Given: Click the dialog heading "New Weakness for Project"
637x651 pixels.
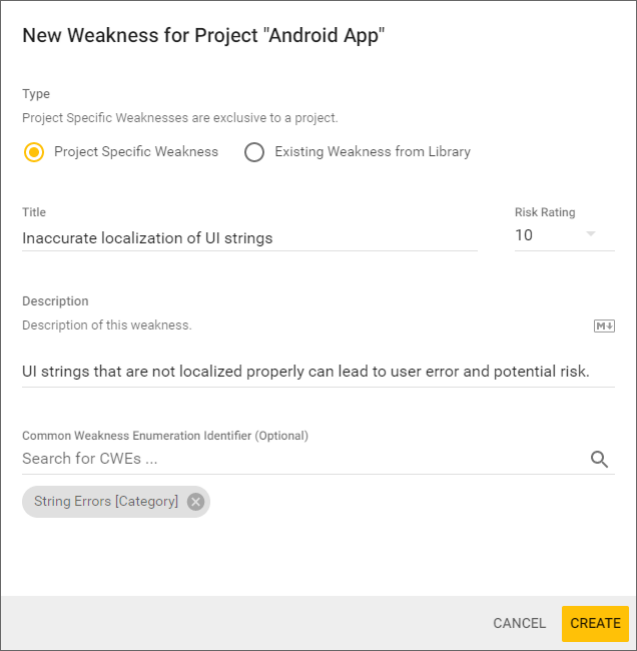Looking at the screenshot, I should pyautogui.click(x=204, y=36).
